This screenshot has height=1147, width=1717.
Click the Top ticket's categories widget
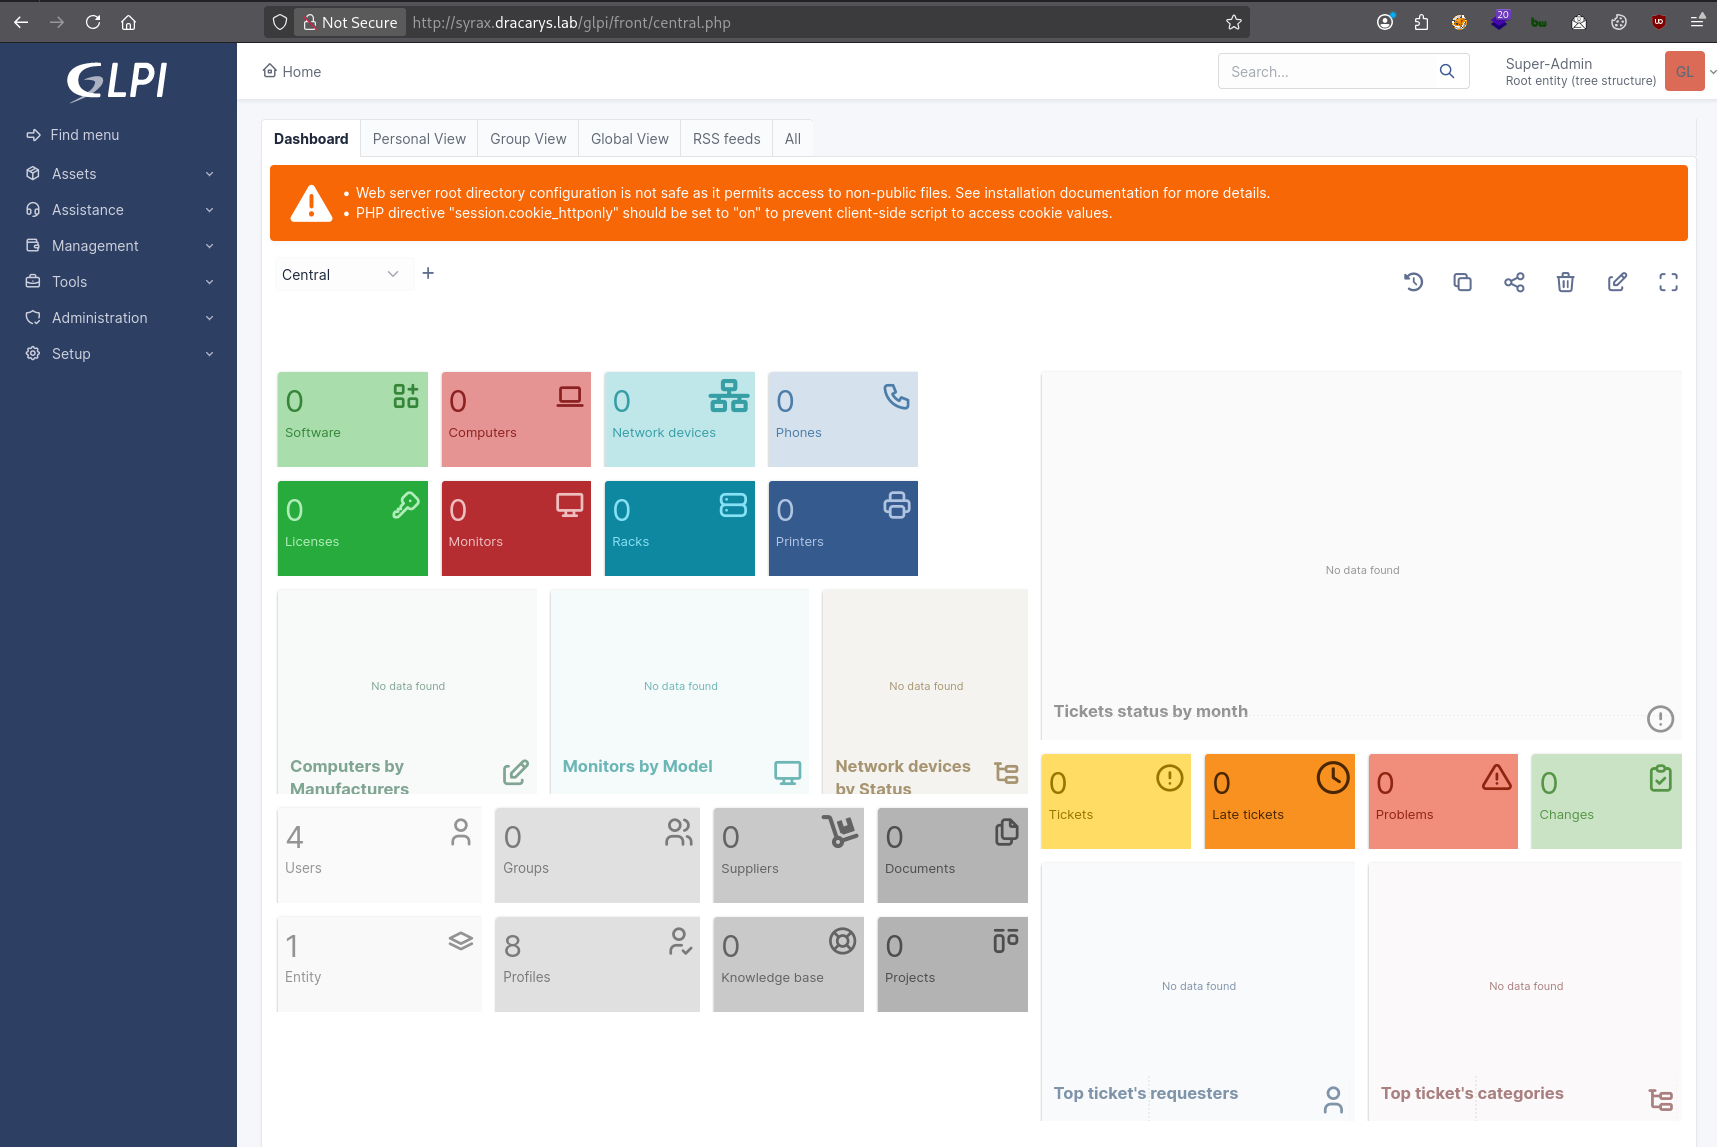pyautogui.click(x=1525, y=991)
